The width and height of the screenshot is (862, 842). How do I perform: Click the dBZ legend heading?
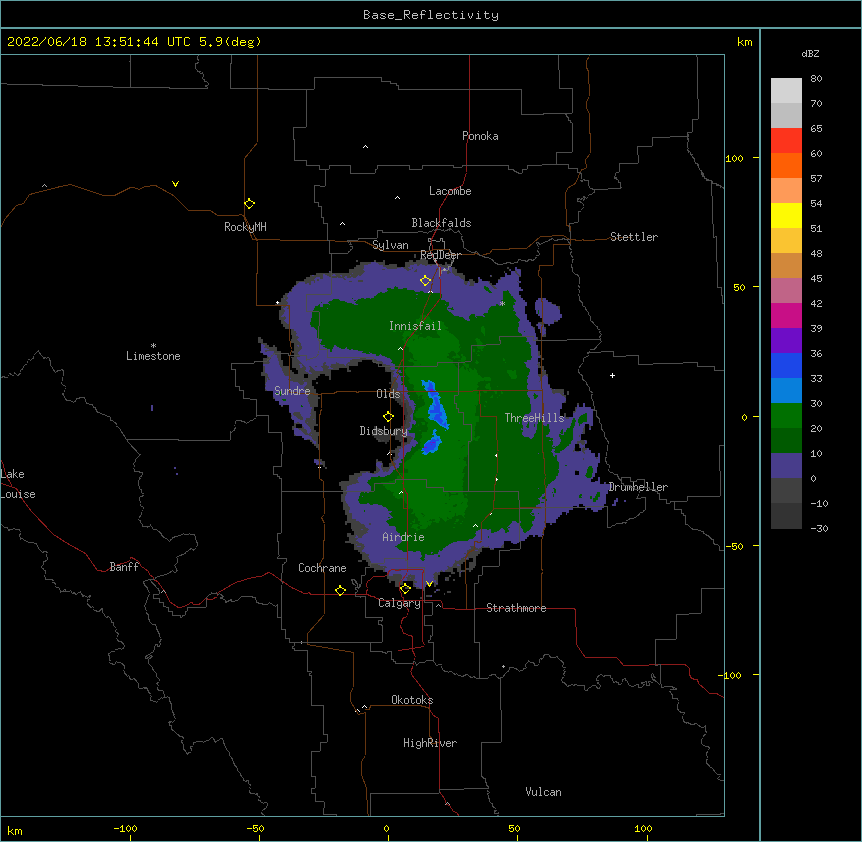[810, 53]
